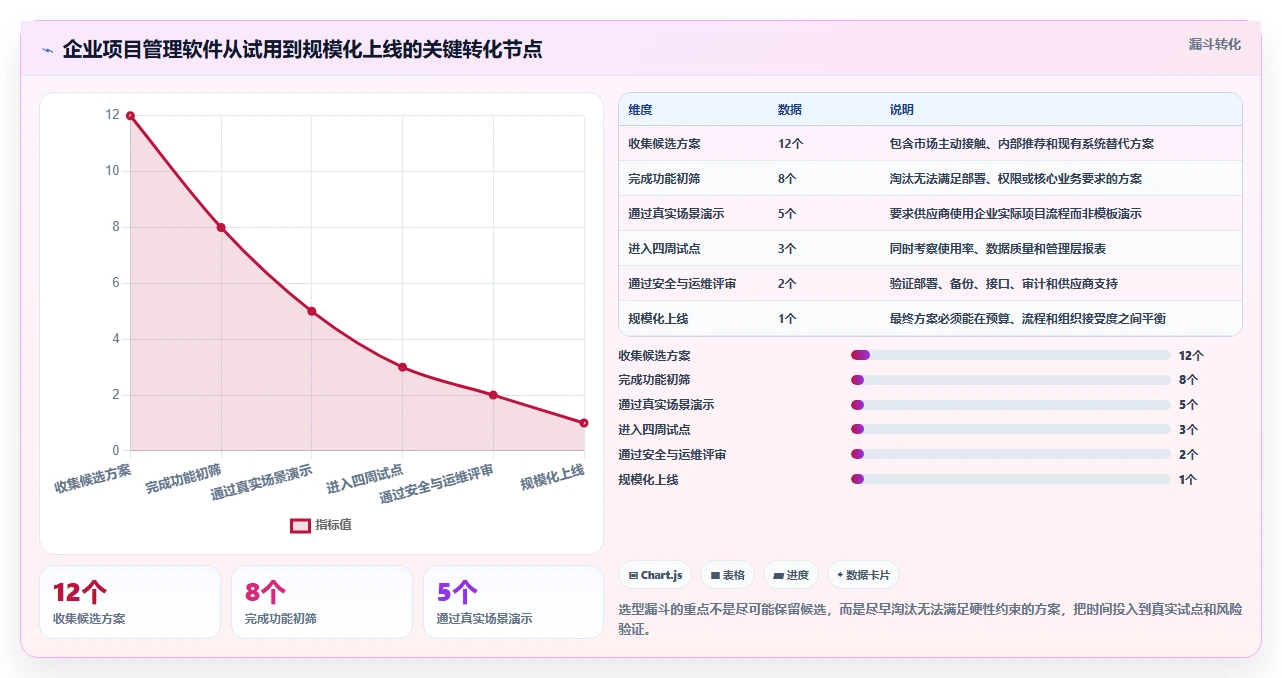Click the chart data point at 收集候选方案
This screenshot has width=1282, height=678.
130,116
